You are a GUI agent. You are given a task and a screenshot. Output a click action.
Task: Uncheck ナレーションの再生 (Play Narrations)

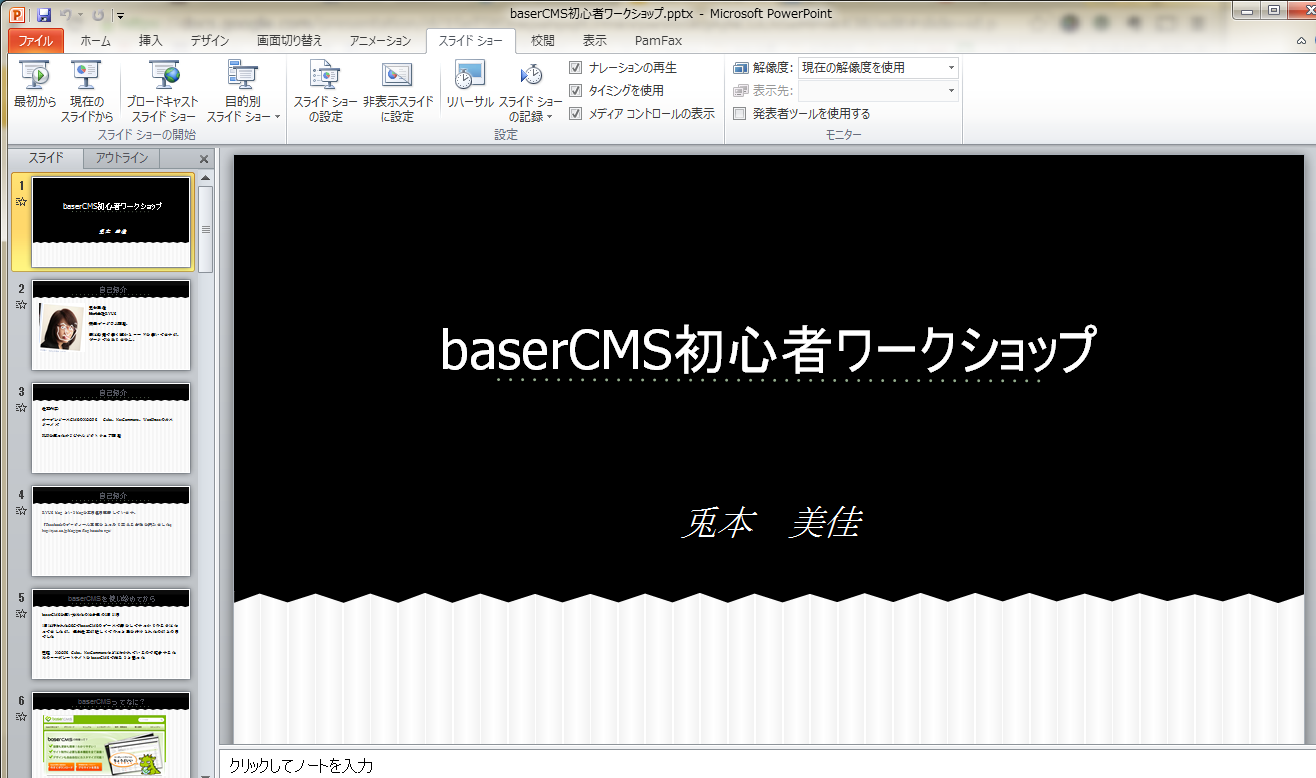pyautogui.click(x=575, y=68)
